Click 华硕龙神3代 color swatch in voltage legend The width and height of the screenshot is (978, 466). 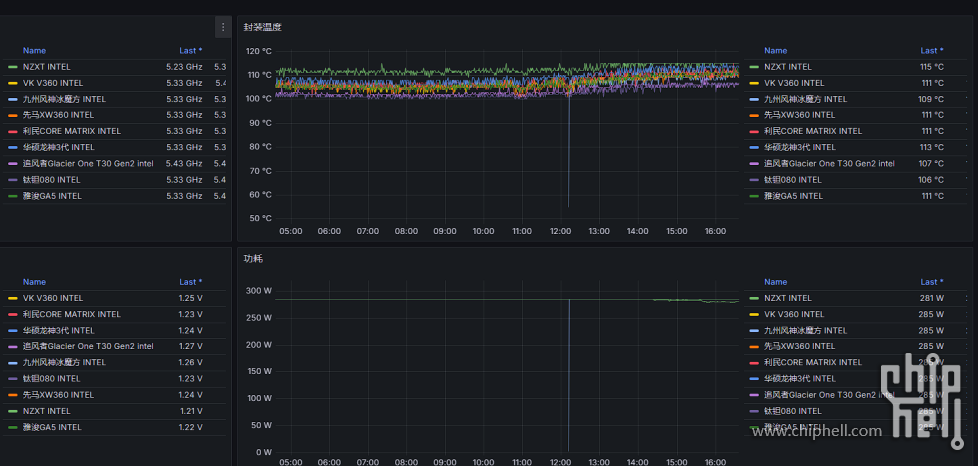pyautogui.click(x=12, y=331)
